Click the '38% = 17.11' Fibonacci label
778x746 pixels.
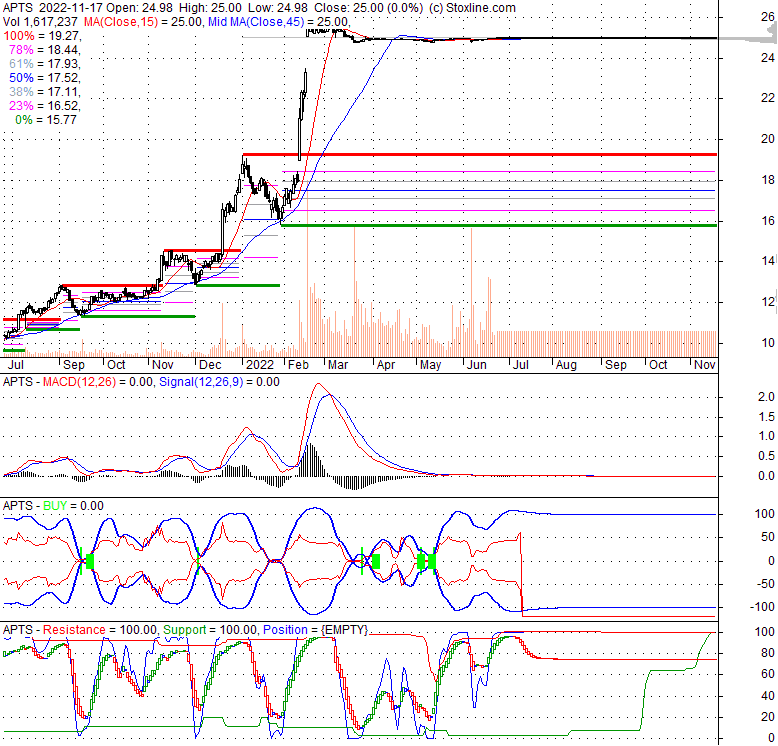44,92
